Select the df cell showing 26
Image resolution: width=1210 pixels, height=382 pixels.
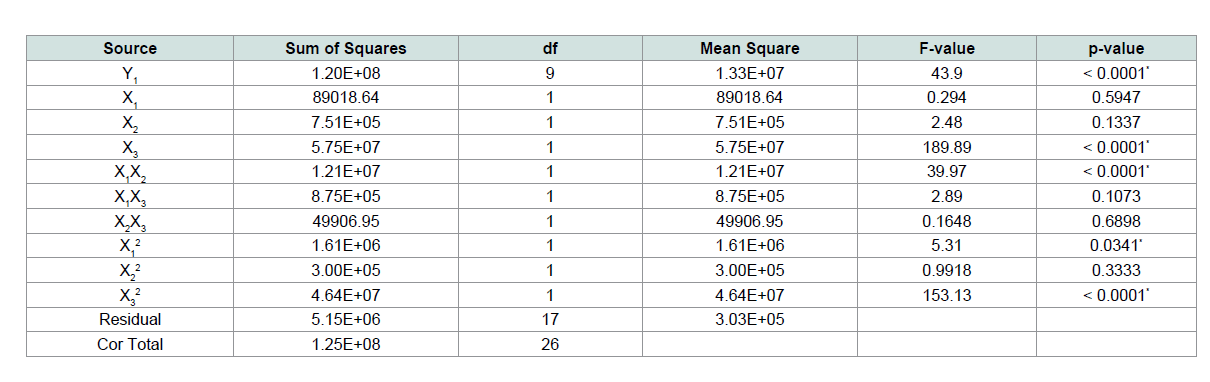tap(550, 344)
